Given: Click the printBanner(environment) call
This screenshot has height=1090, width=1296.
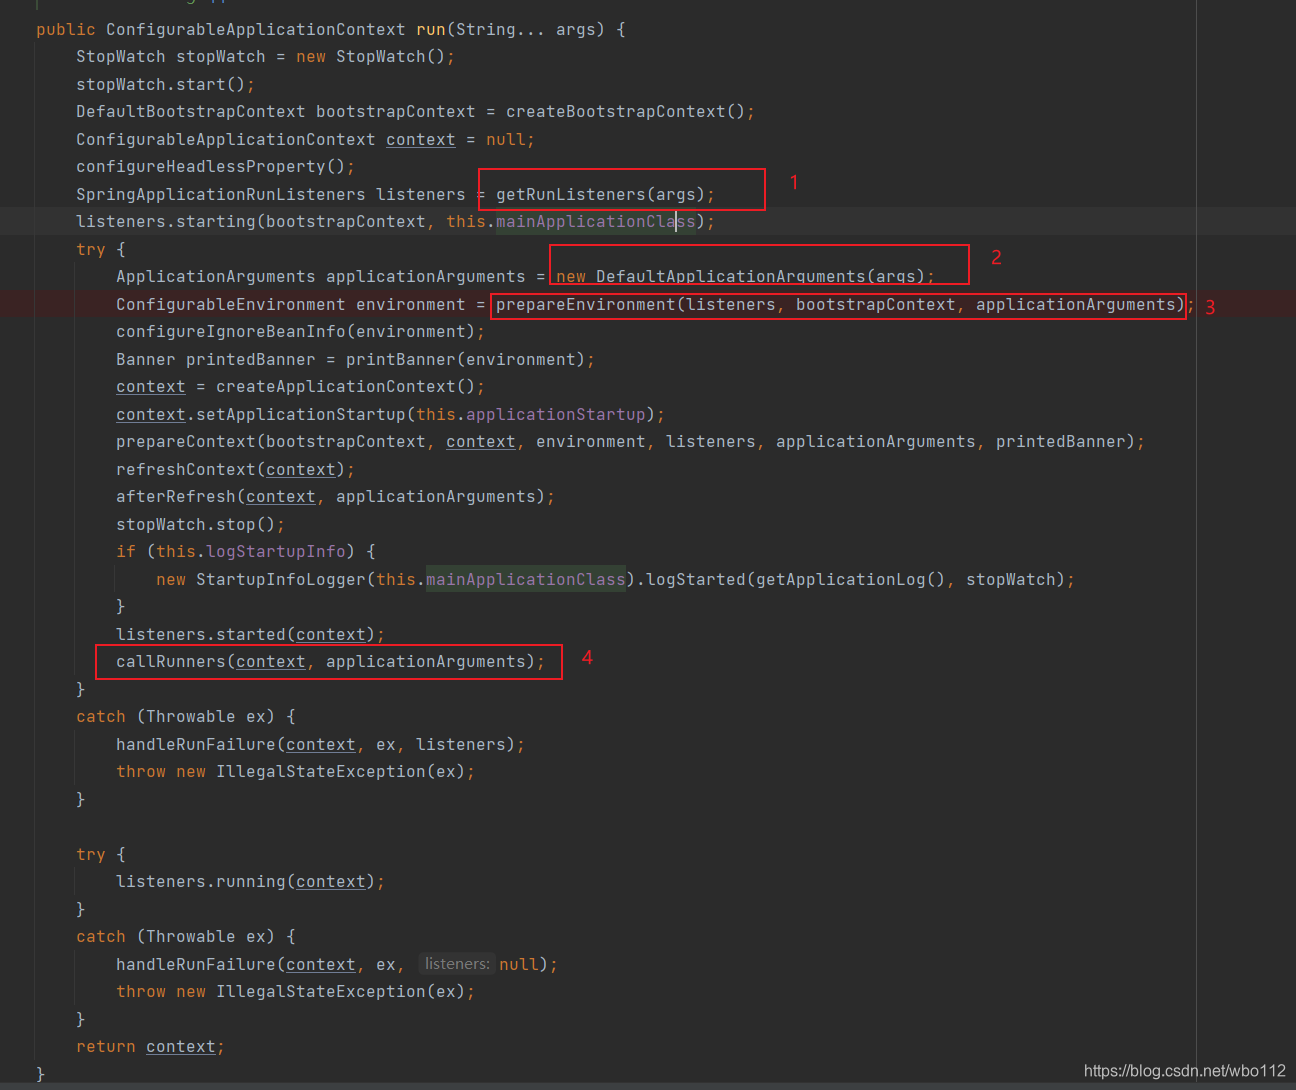Looking at the screenshot, I should click(465, 360).
